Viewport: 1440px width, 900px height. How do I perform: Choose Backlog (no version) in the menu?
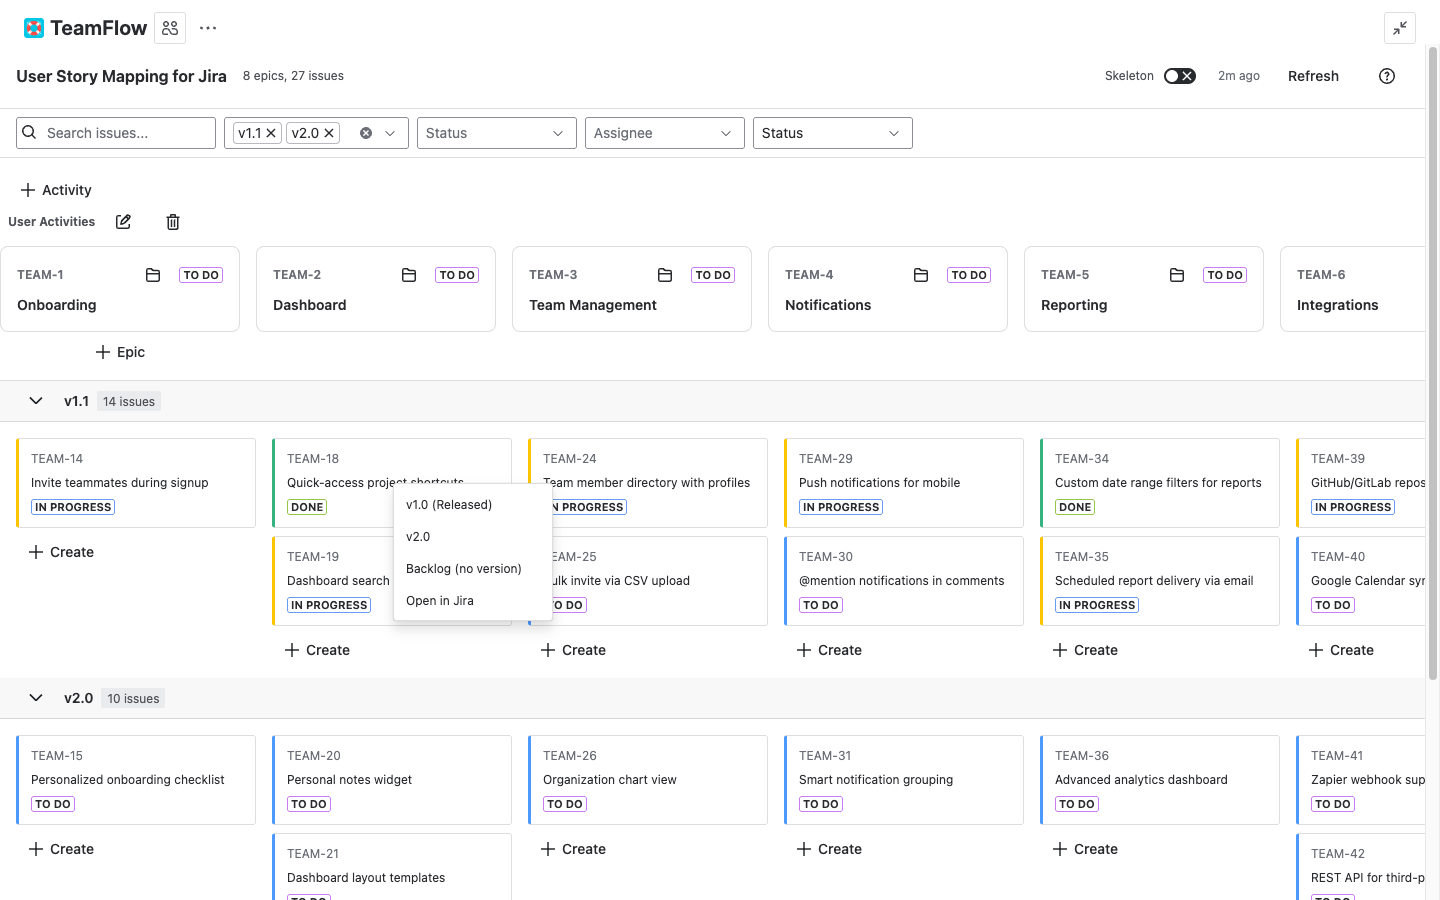click(463, 568)
